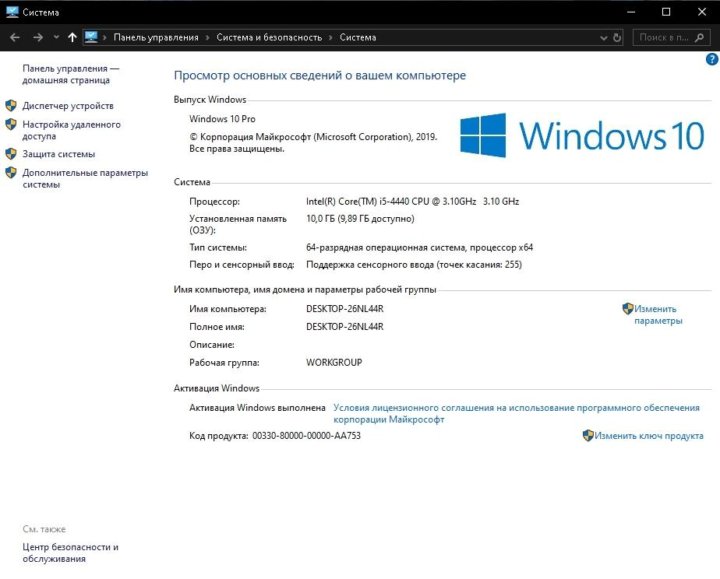The height and width of the screenshot is (579, 720).
Task: Click the Back navigation arrow
Action: tap(14, 37)
